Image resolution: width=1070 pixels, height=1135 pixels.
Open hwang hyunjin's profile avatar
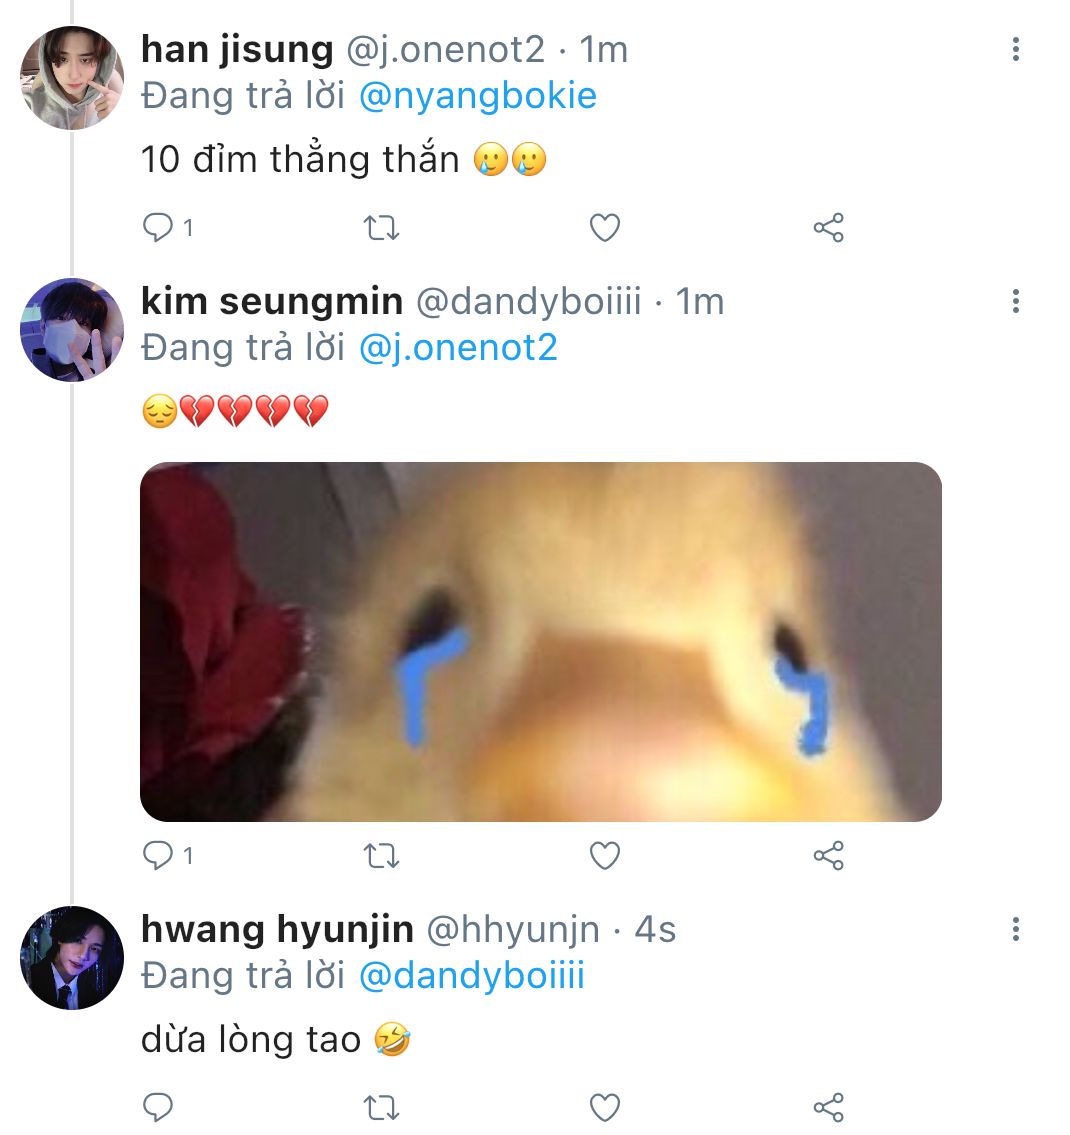tap(72, 957)
